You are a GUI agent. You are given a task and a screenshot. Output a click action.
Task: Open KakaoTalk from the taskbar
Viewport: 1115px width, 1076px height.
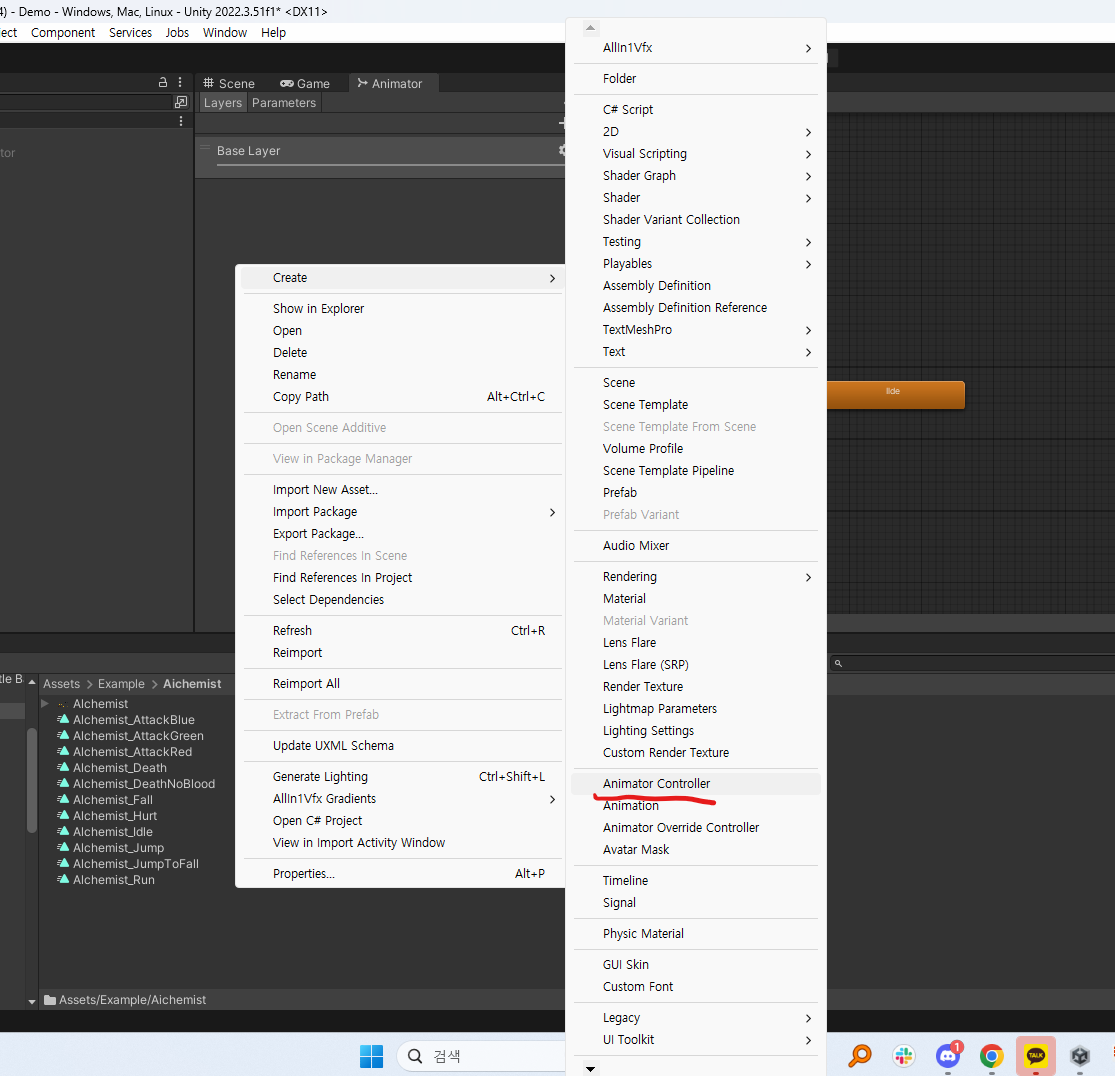pos(1035,1055)
